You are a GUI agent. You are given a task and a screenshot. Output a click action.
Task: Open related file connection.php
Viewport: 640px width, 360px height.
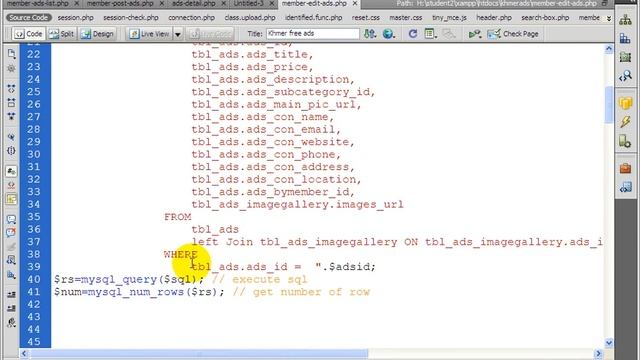[191, 18]
